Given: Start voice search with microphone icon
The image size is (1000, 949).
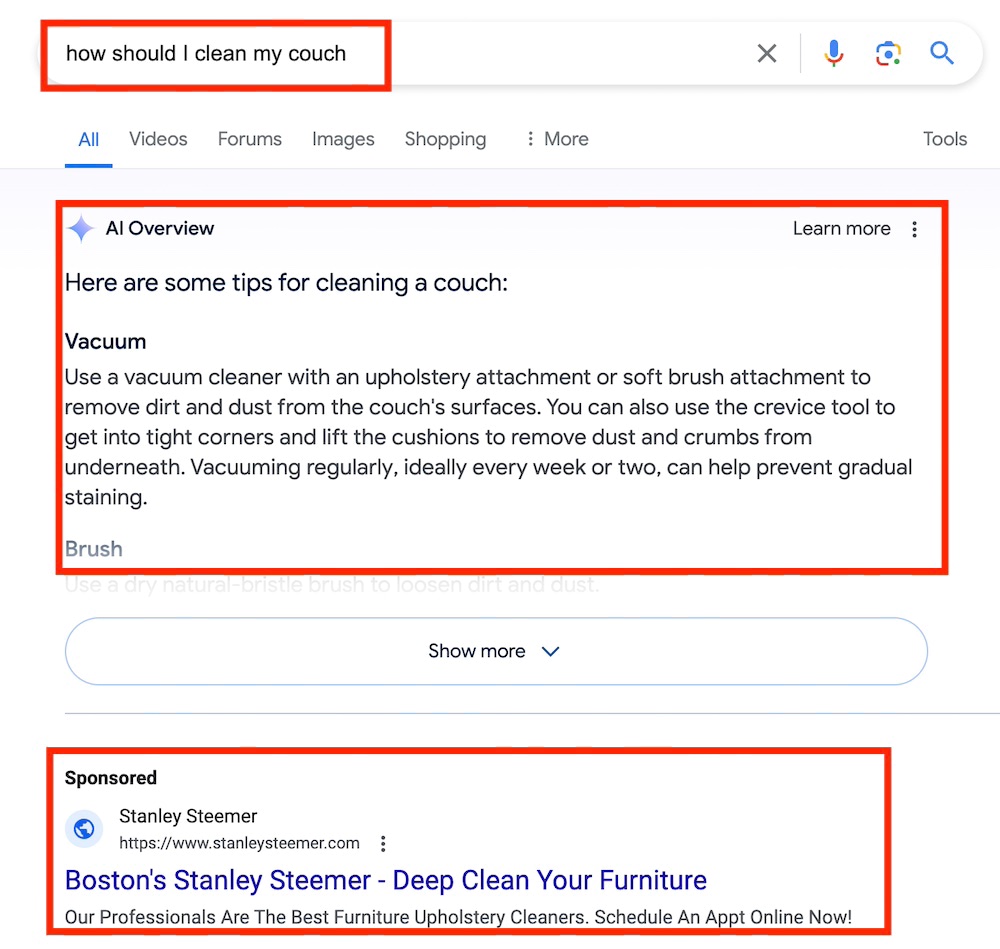Looking at the screenshot, I should tap(833, 53).
